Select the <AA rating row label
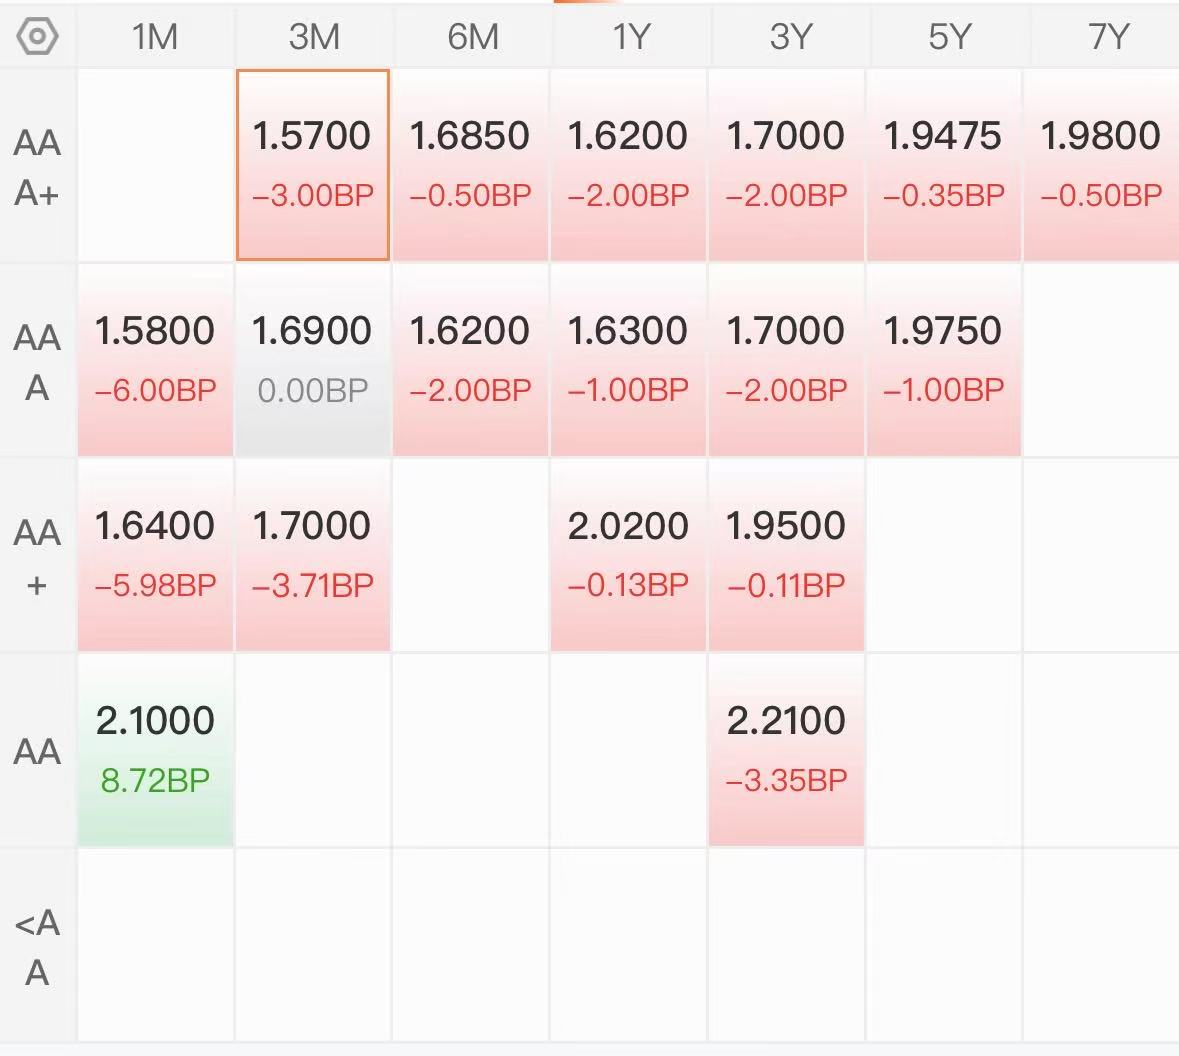The height and width of the screenshot is (1056, 1179). [37, 946]
